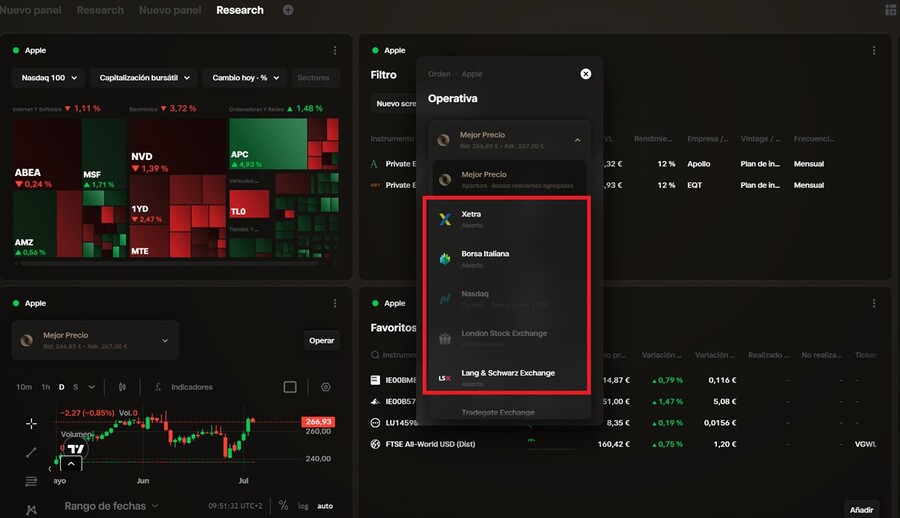The width and height of the screenshot is (900, 518).
Task: Click the VGWL ticker cell
Action: pos(866,444)
